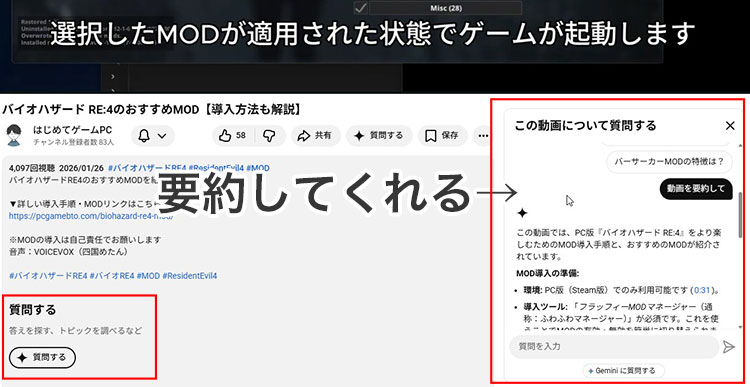This screenshot has width=750, height=387.
Task: Click the Gemini sparkle icon above summary
Action: tap(522, 213)
